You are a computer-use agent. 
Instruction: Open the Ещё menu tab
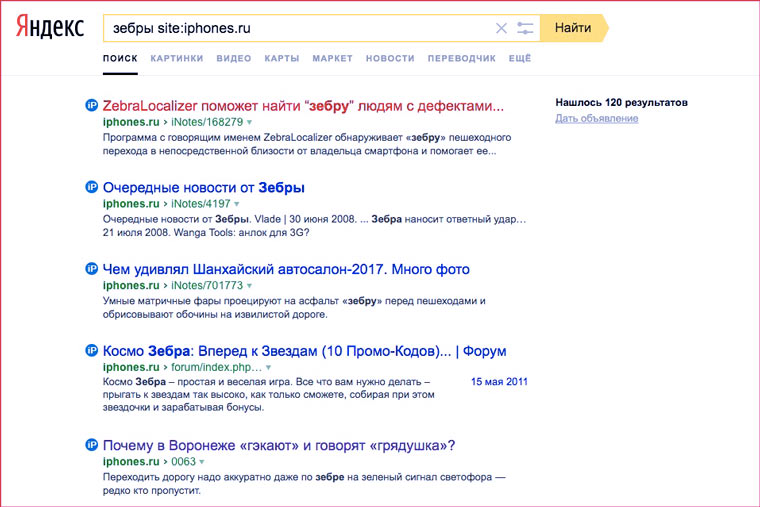pyautogui.click(x=520, y=59)
